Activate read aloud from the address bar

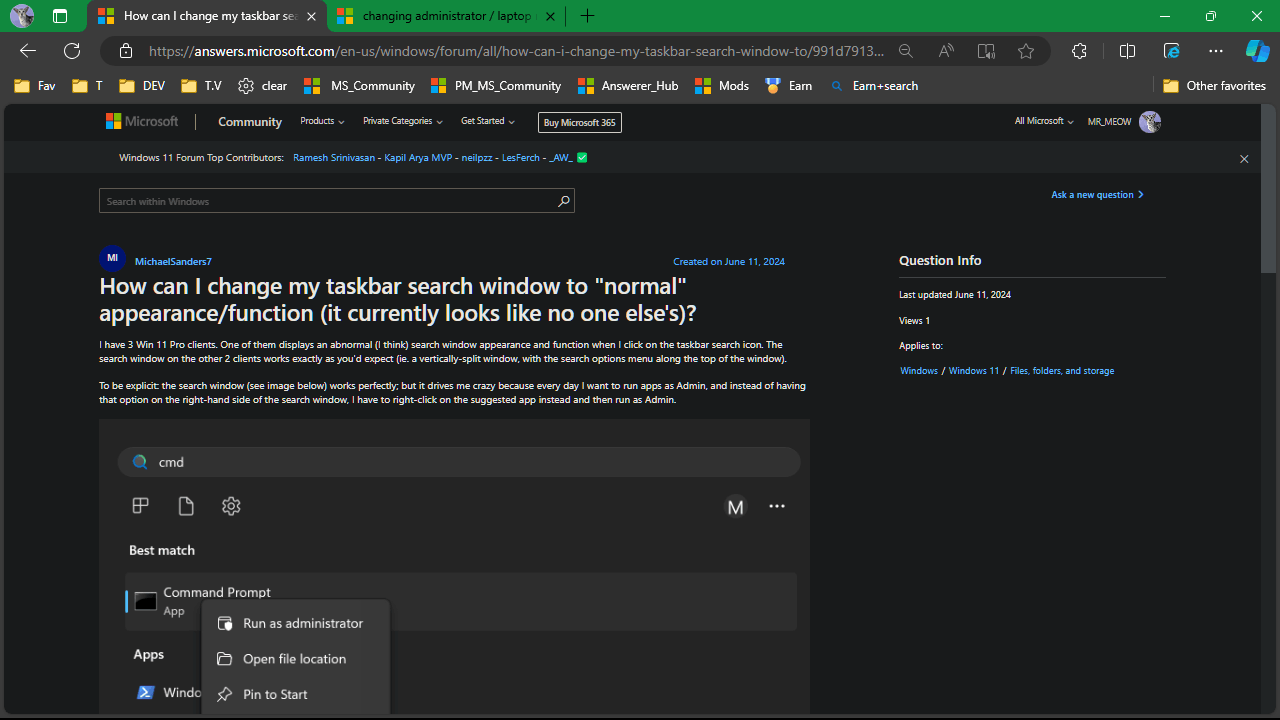[945, 51]
